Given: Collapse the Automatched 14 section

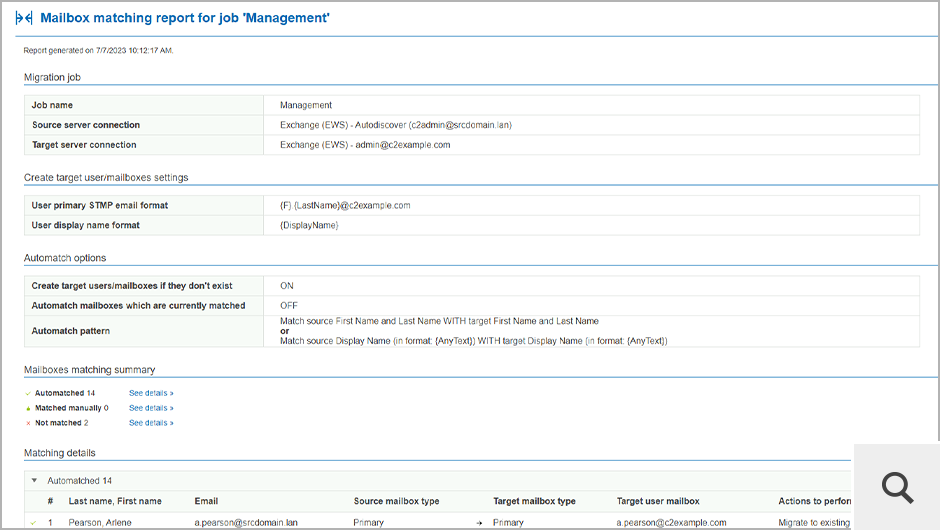Looking at the screenshot, I should click(x=34, y=480).
